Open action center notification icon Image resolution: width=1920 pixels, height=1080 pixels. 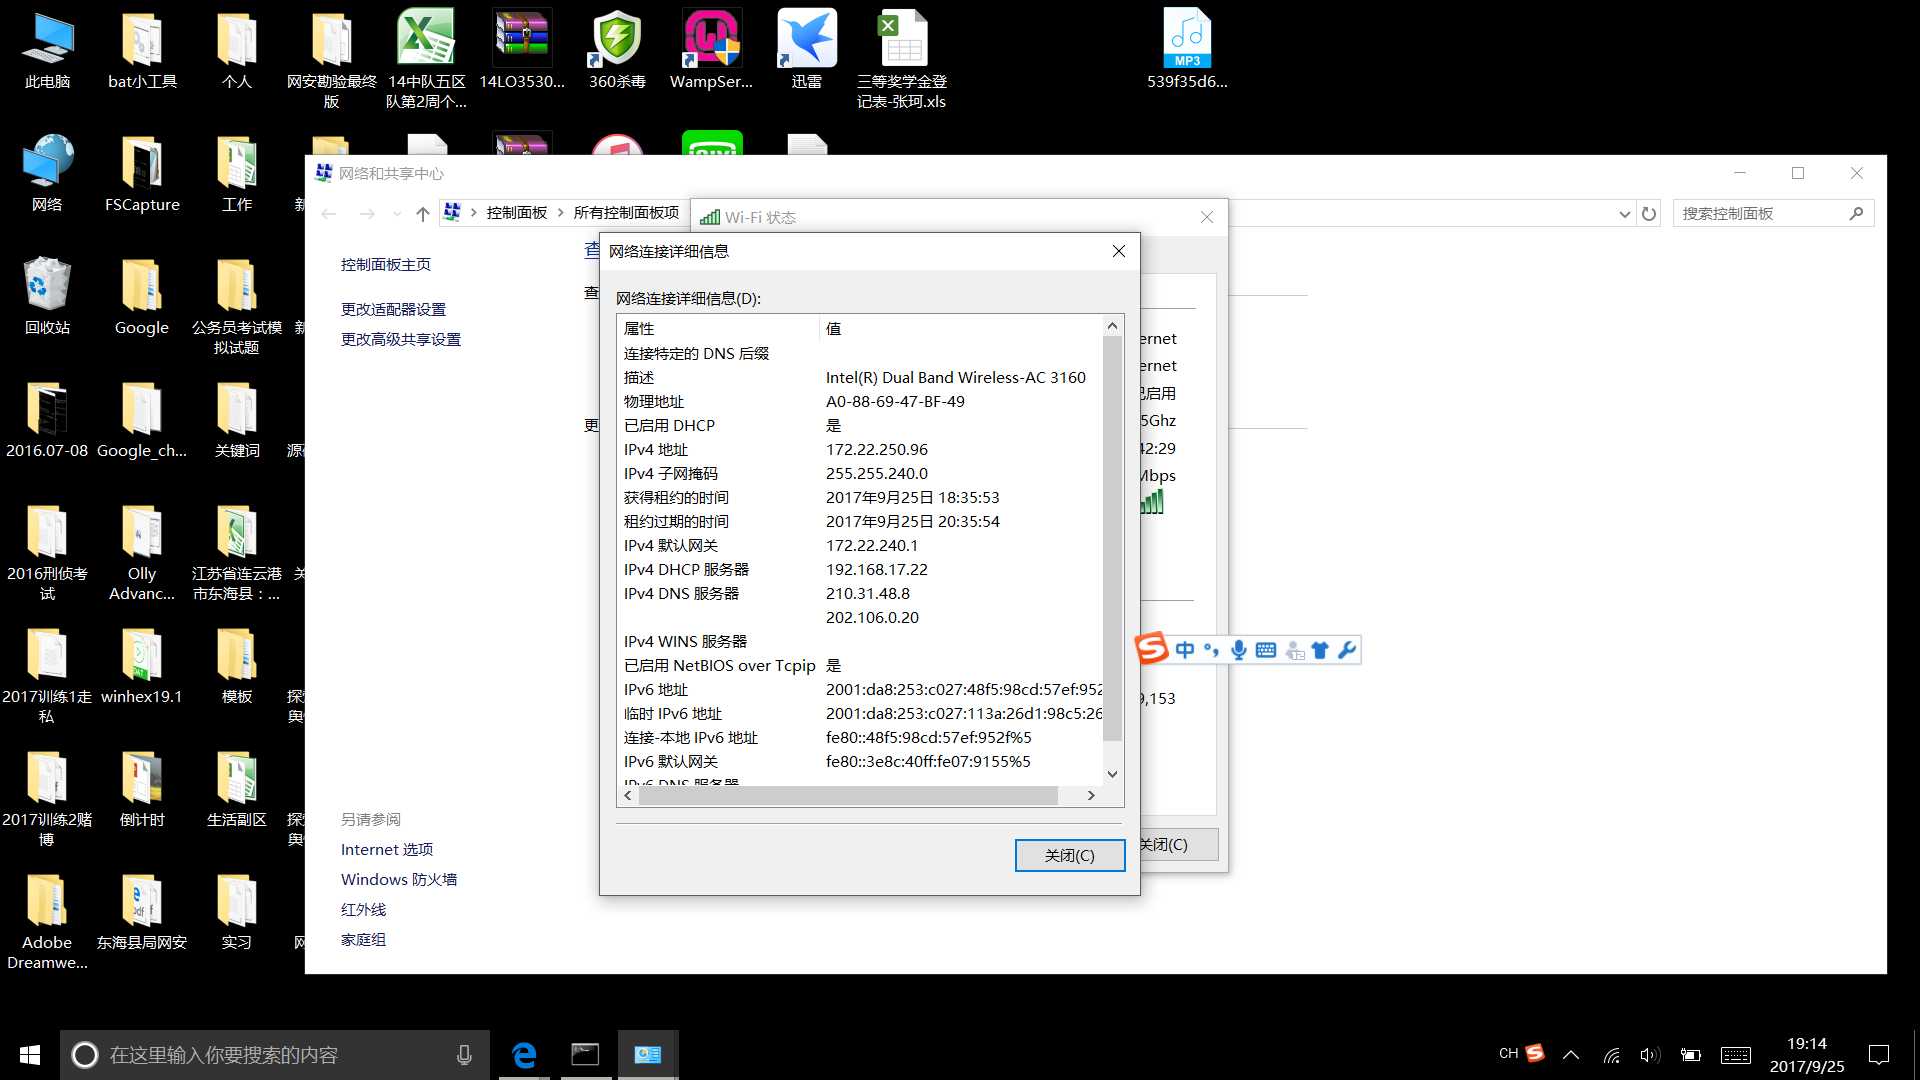1879,1055
